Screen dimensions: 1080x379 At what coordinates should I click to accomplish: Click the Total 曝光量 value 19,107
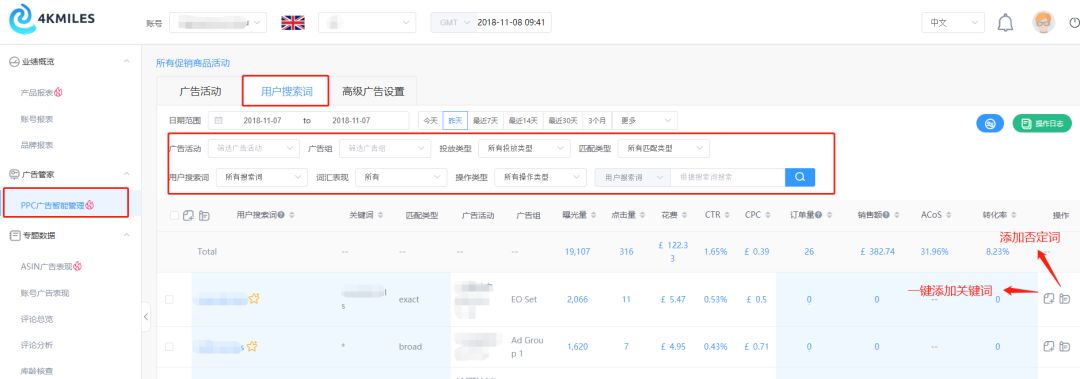point(577,252)
